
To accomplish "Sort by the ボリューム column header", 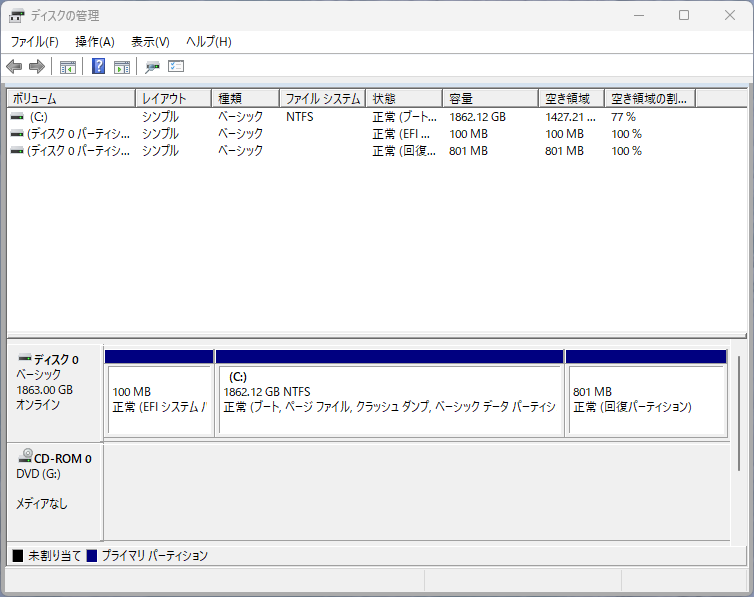I will (x=70, y=99).
